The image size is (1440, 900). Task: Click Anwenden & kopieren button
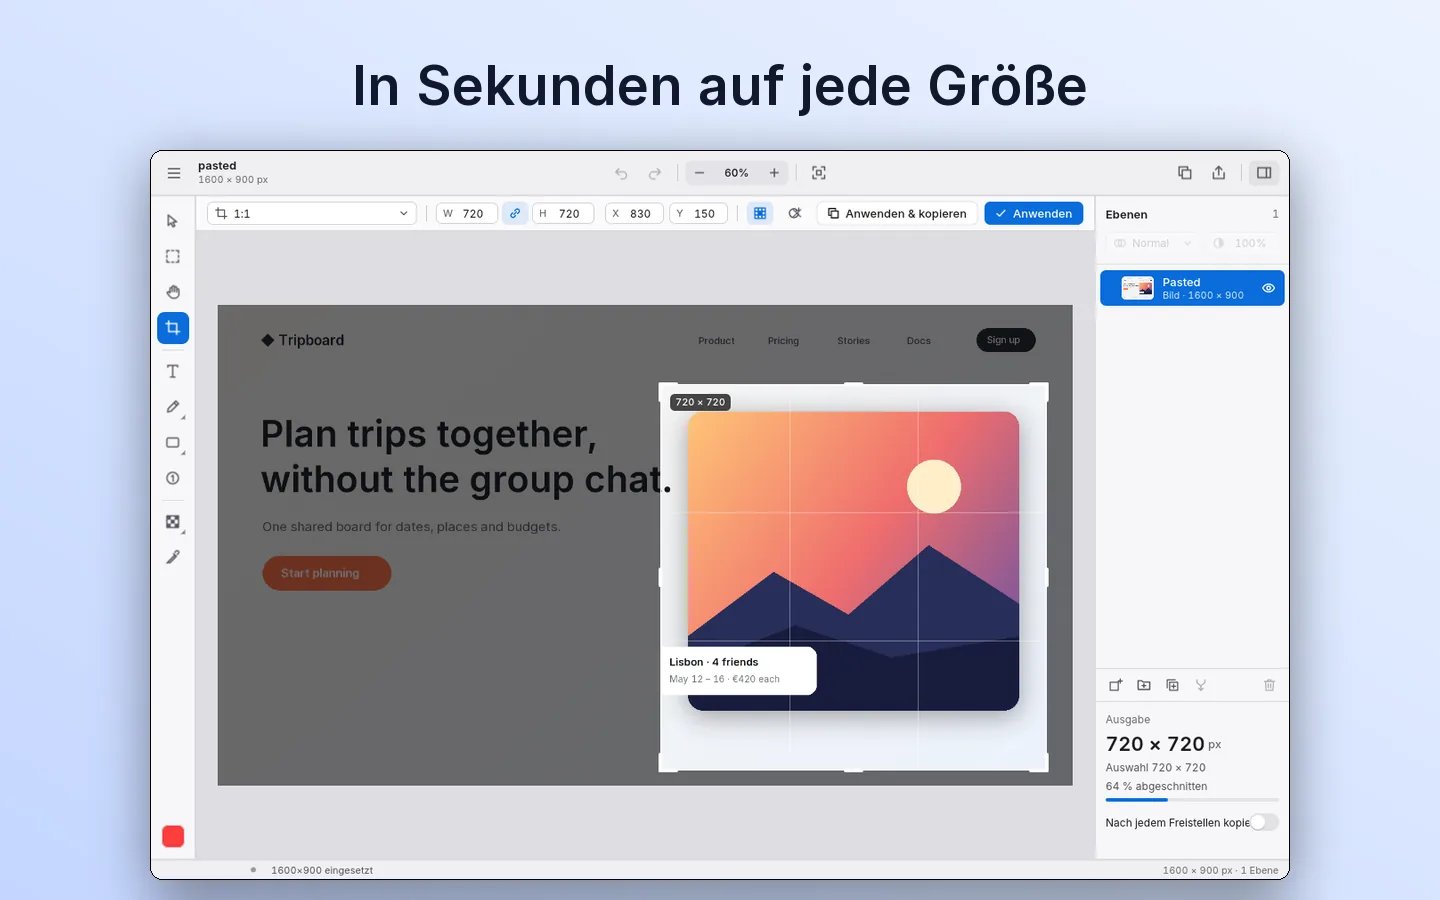pyautogui.click(x=897, y=213)
